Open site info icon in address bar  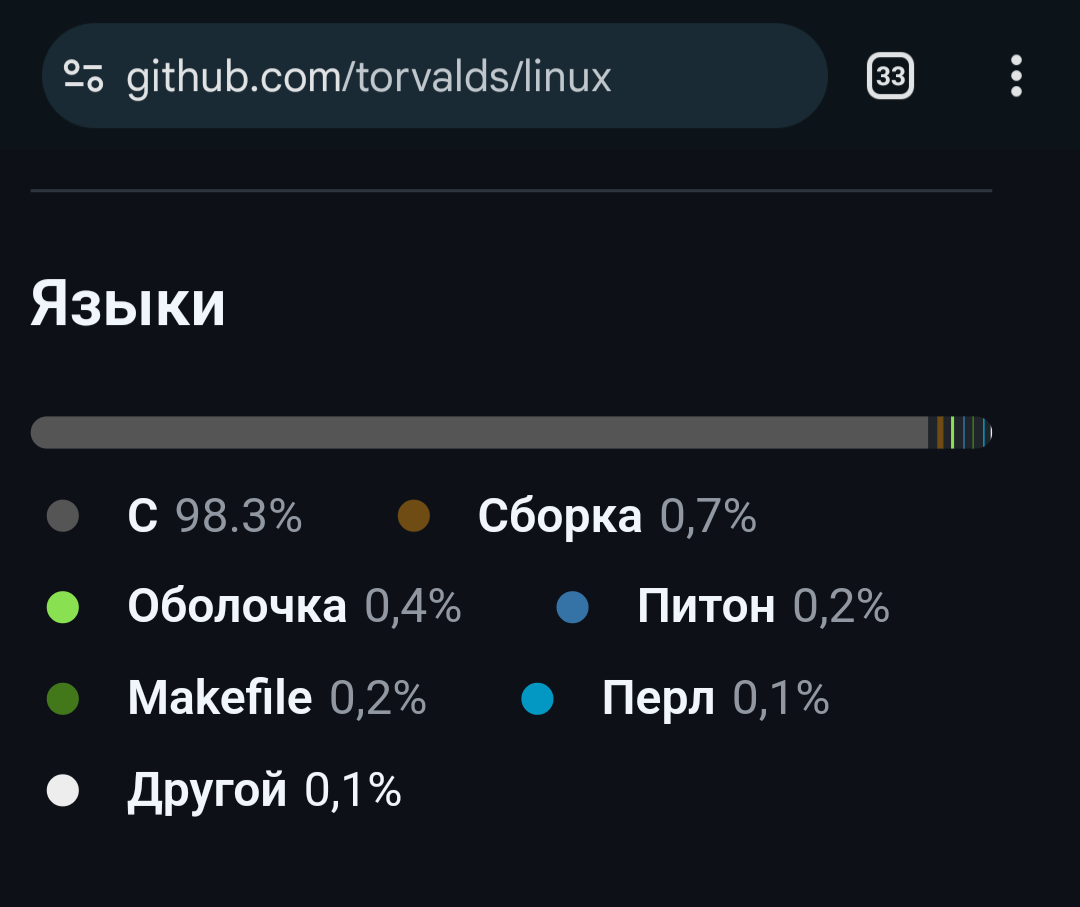point(84,76)
